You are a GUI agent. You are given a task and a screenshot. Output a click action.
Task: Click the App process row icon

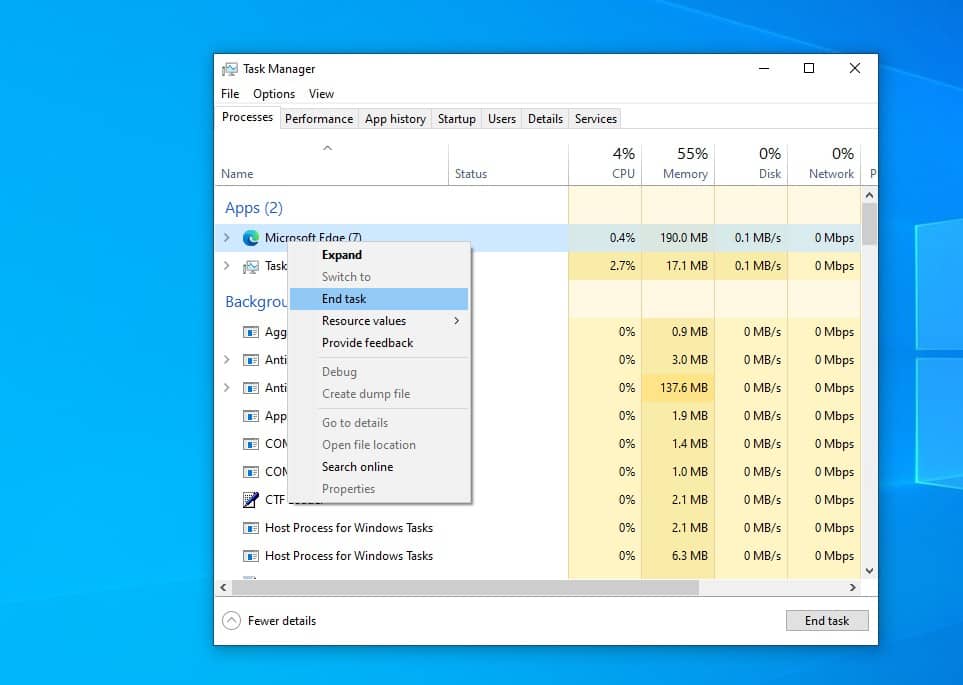[251, 417]
